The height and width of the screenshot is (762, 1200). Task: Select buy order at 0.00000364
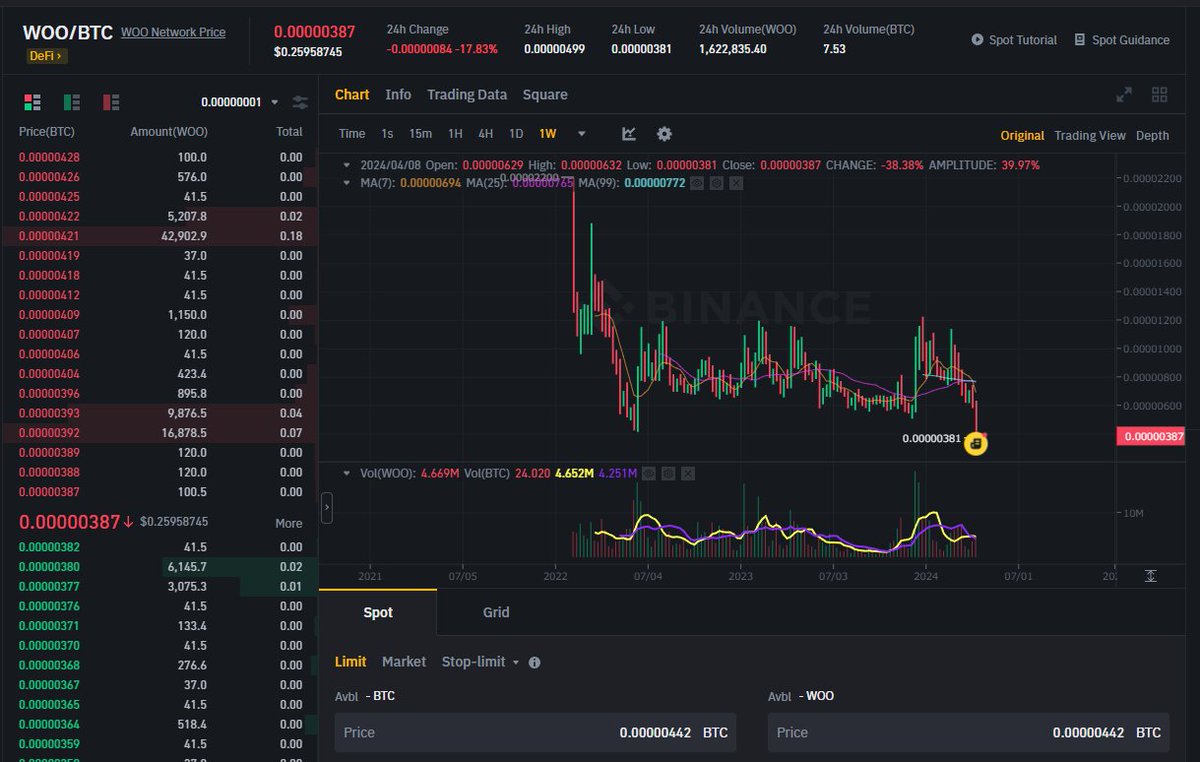coord(160,724)
